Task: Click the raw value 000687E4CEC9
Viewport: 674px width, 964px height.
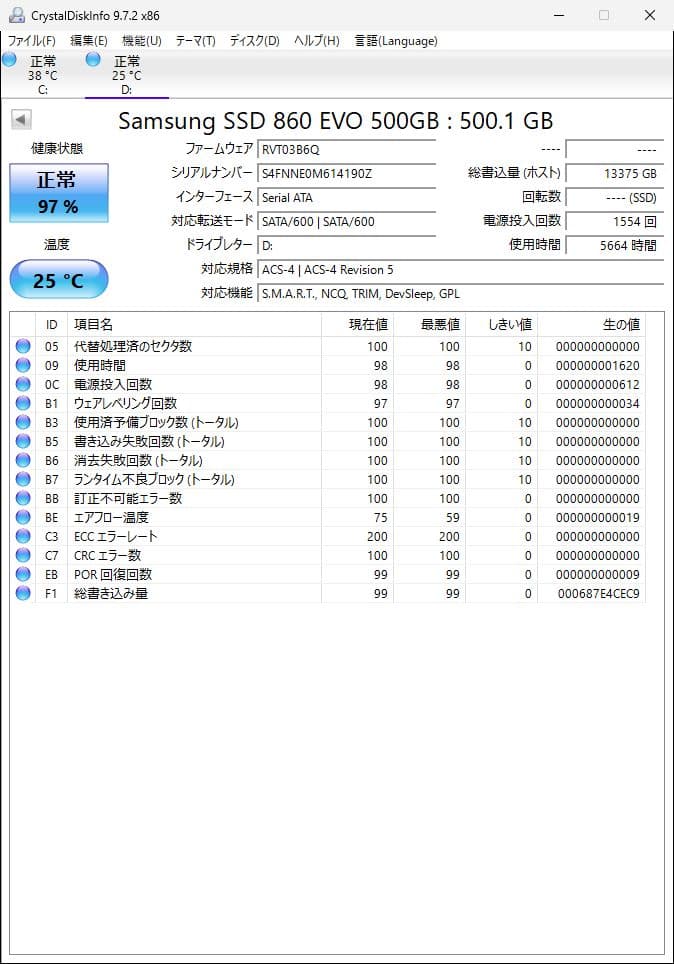Action: (598, 593)
